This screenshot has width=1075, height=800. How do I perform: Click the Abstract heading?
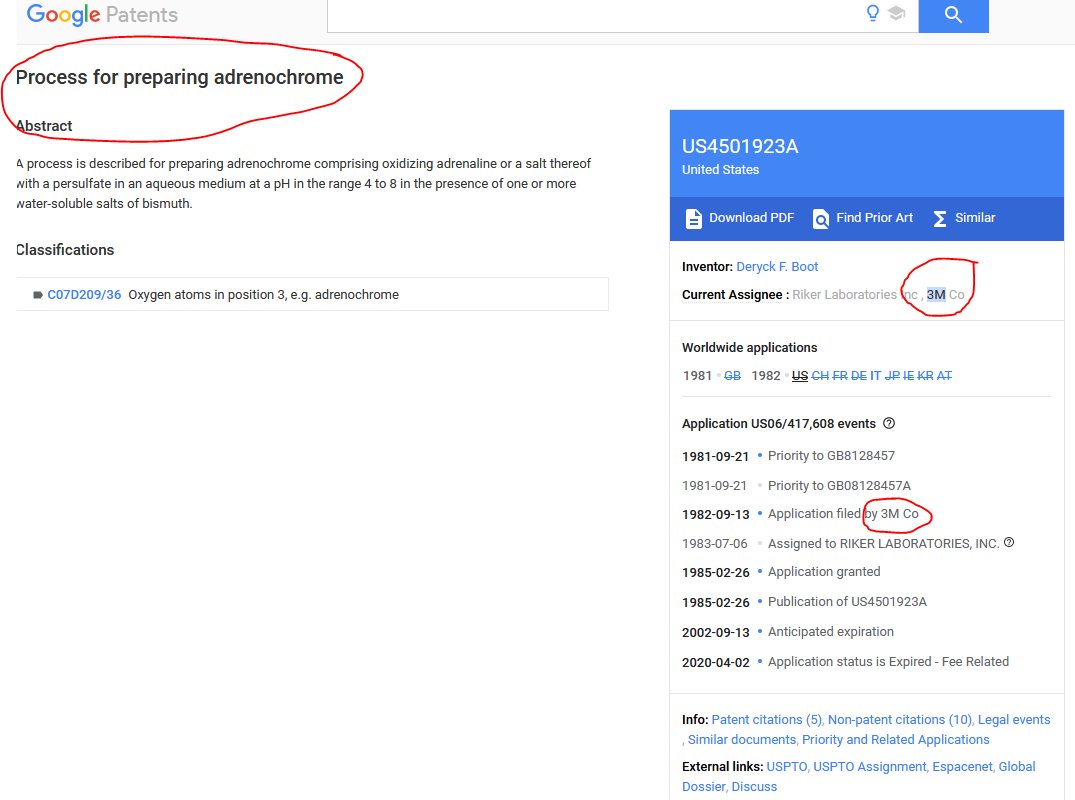(44, 126)
